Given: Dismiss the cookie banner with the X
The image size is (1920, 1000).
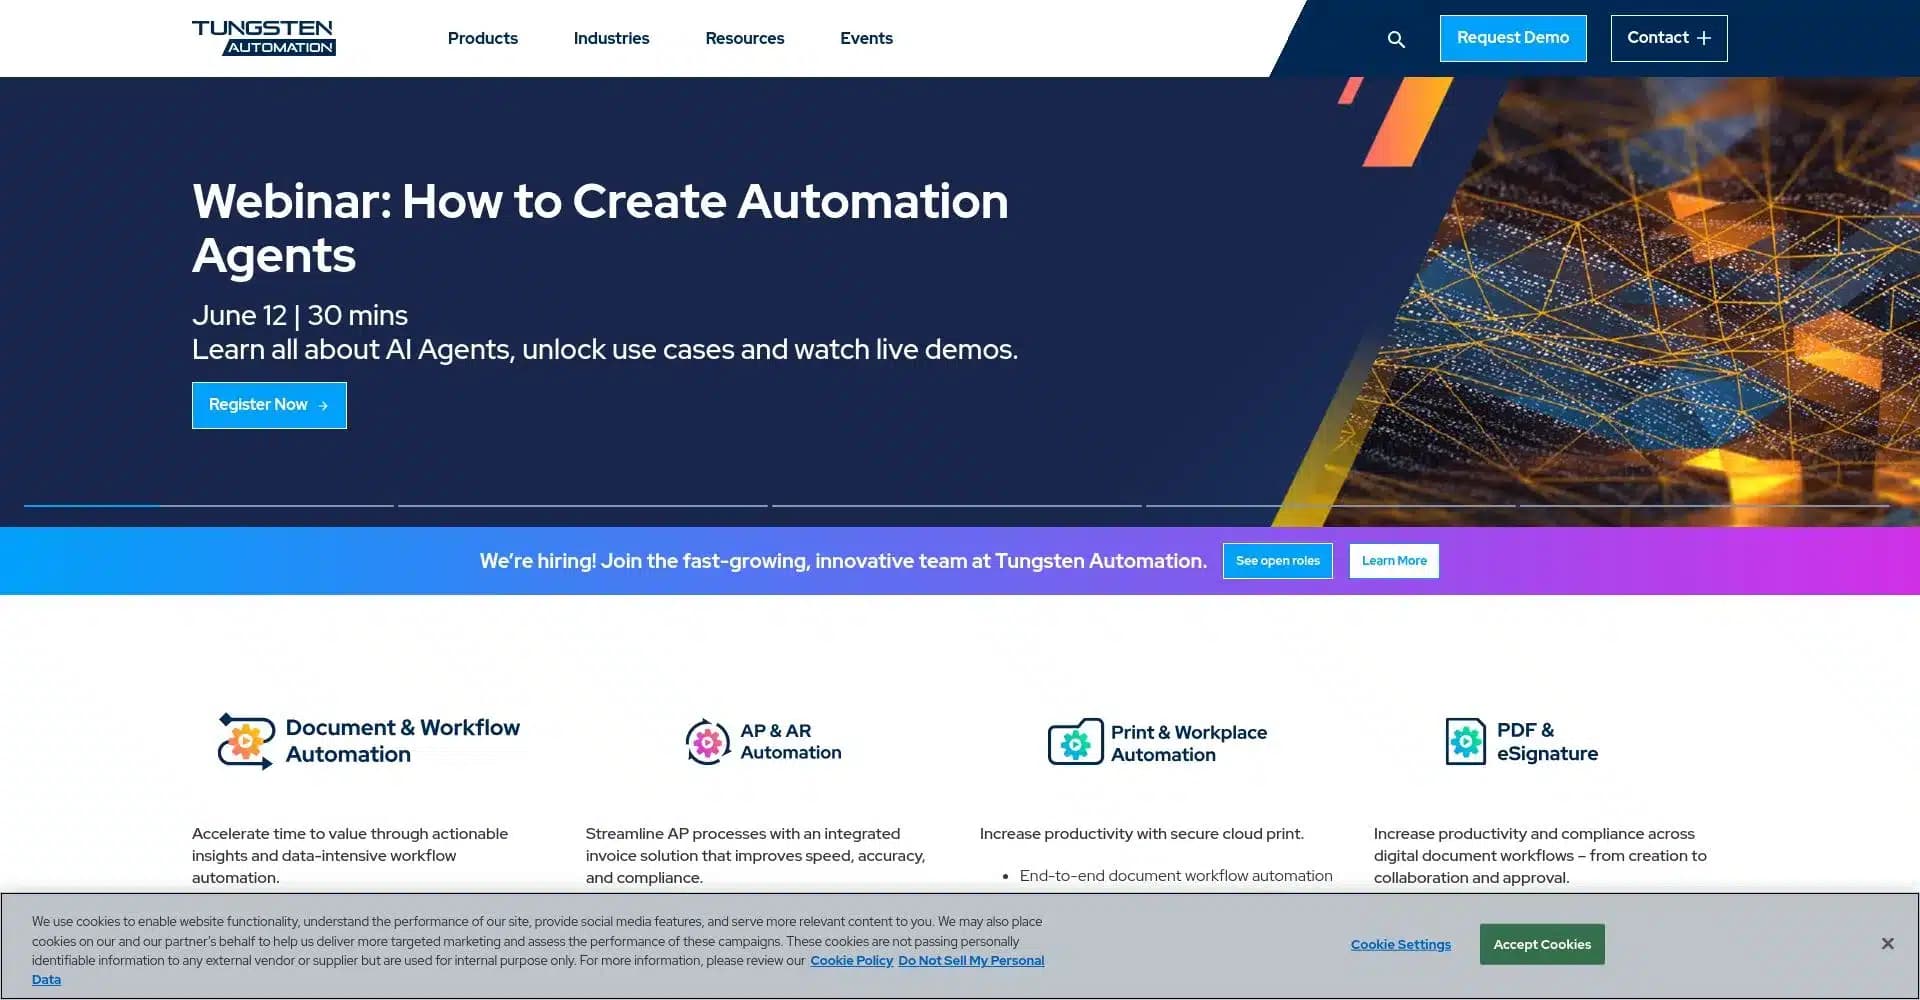Looking at the screenshot, I should click(1888, 943).
